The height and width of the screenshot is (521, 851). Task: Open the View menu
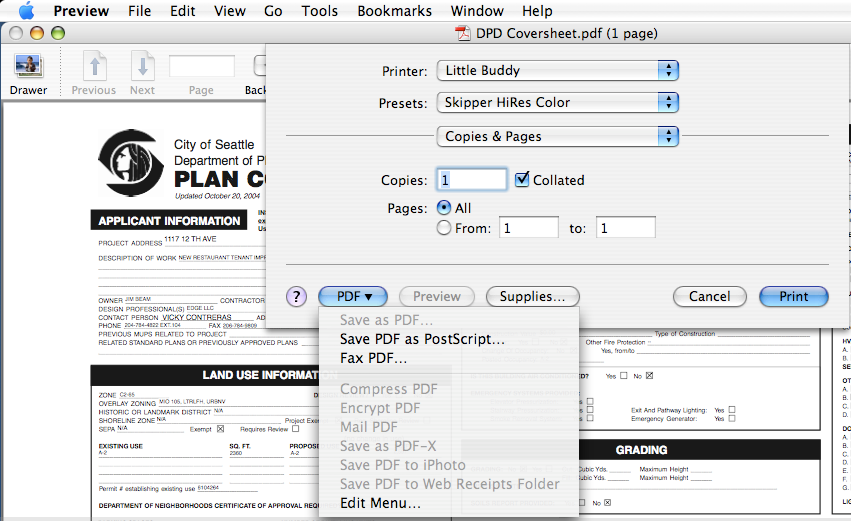pyautogui.click(x=230, y=11)
